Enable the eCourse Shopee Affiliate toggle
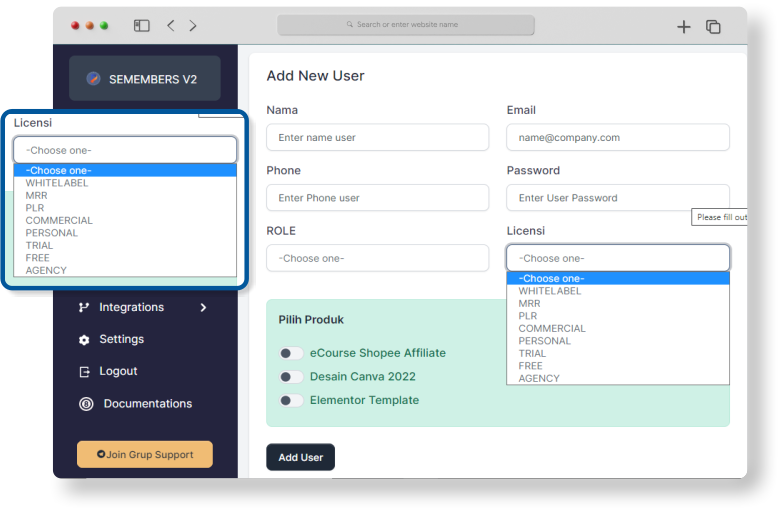 coord(291,353)
